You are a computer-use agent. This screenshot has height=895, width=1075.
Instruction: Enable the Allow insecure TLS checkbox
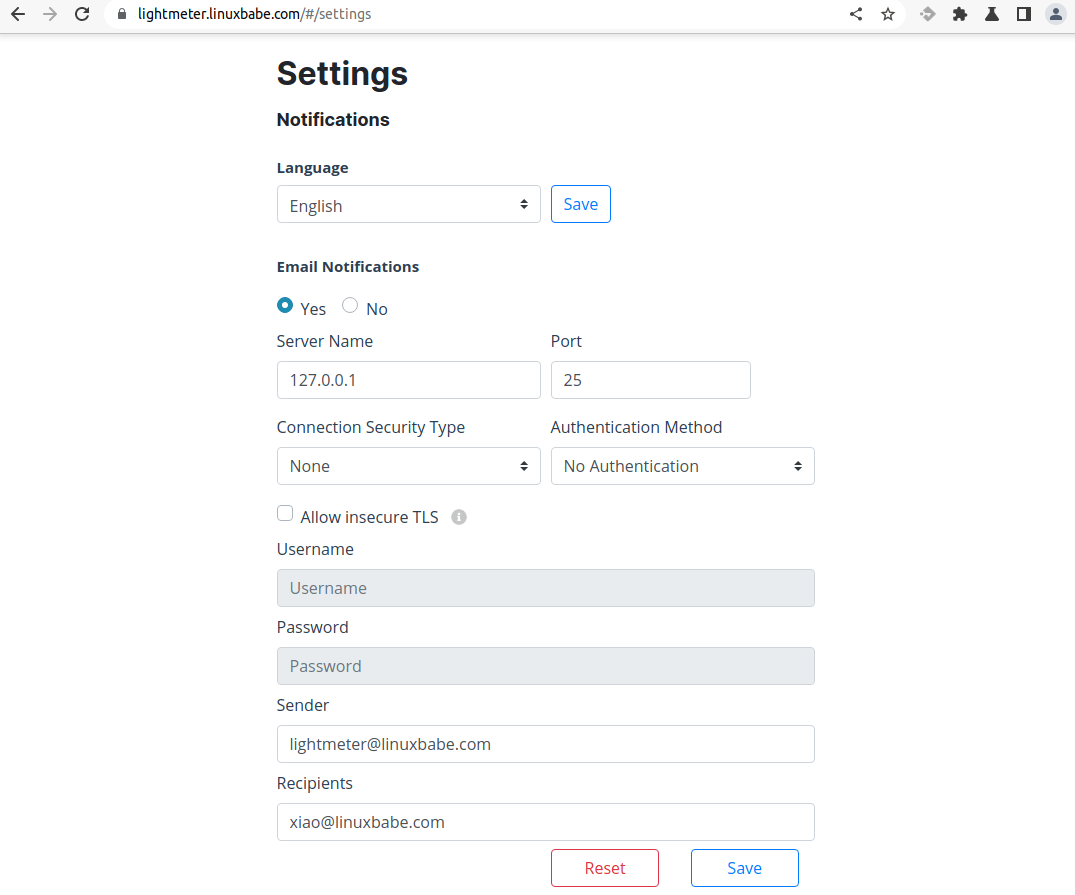pyautogui.click(x=285, y=514)
